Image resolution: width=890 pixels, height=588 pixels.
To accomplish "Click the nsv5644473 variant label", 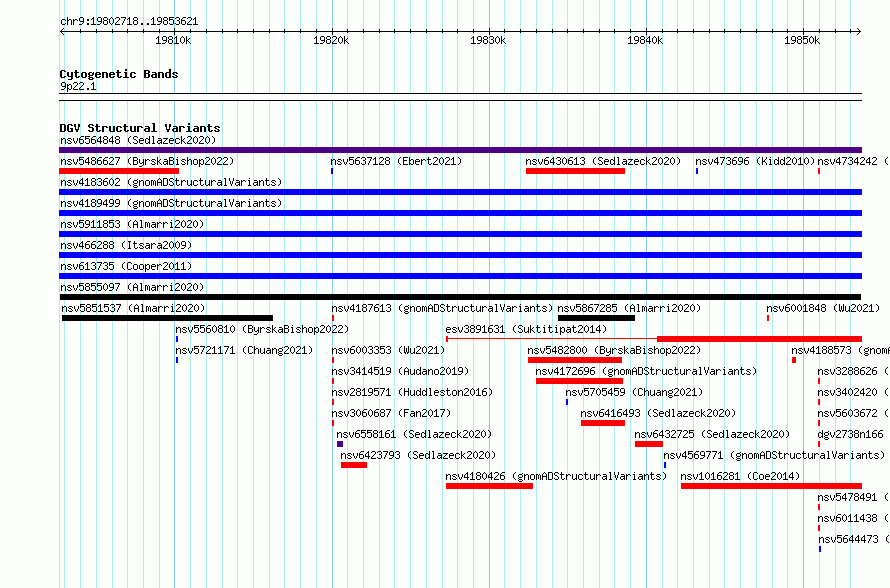I will (853, 539).
